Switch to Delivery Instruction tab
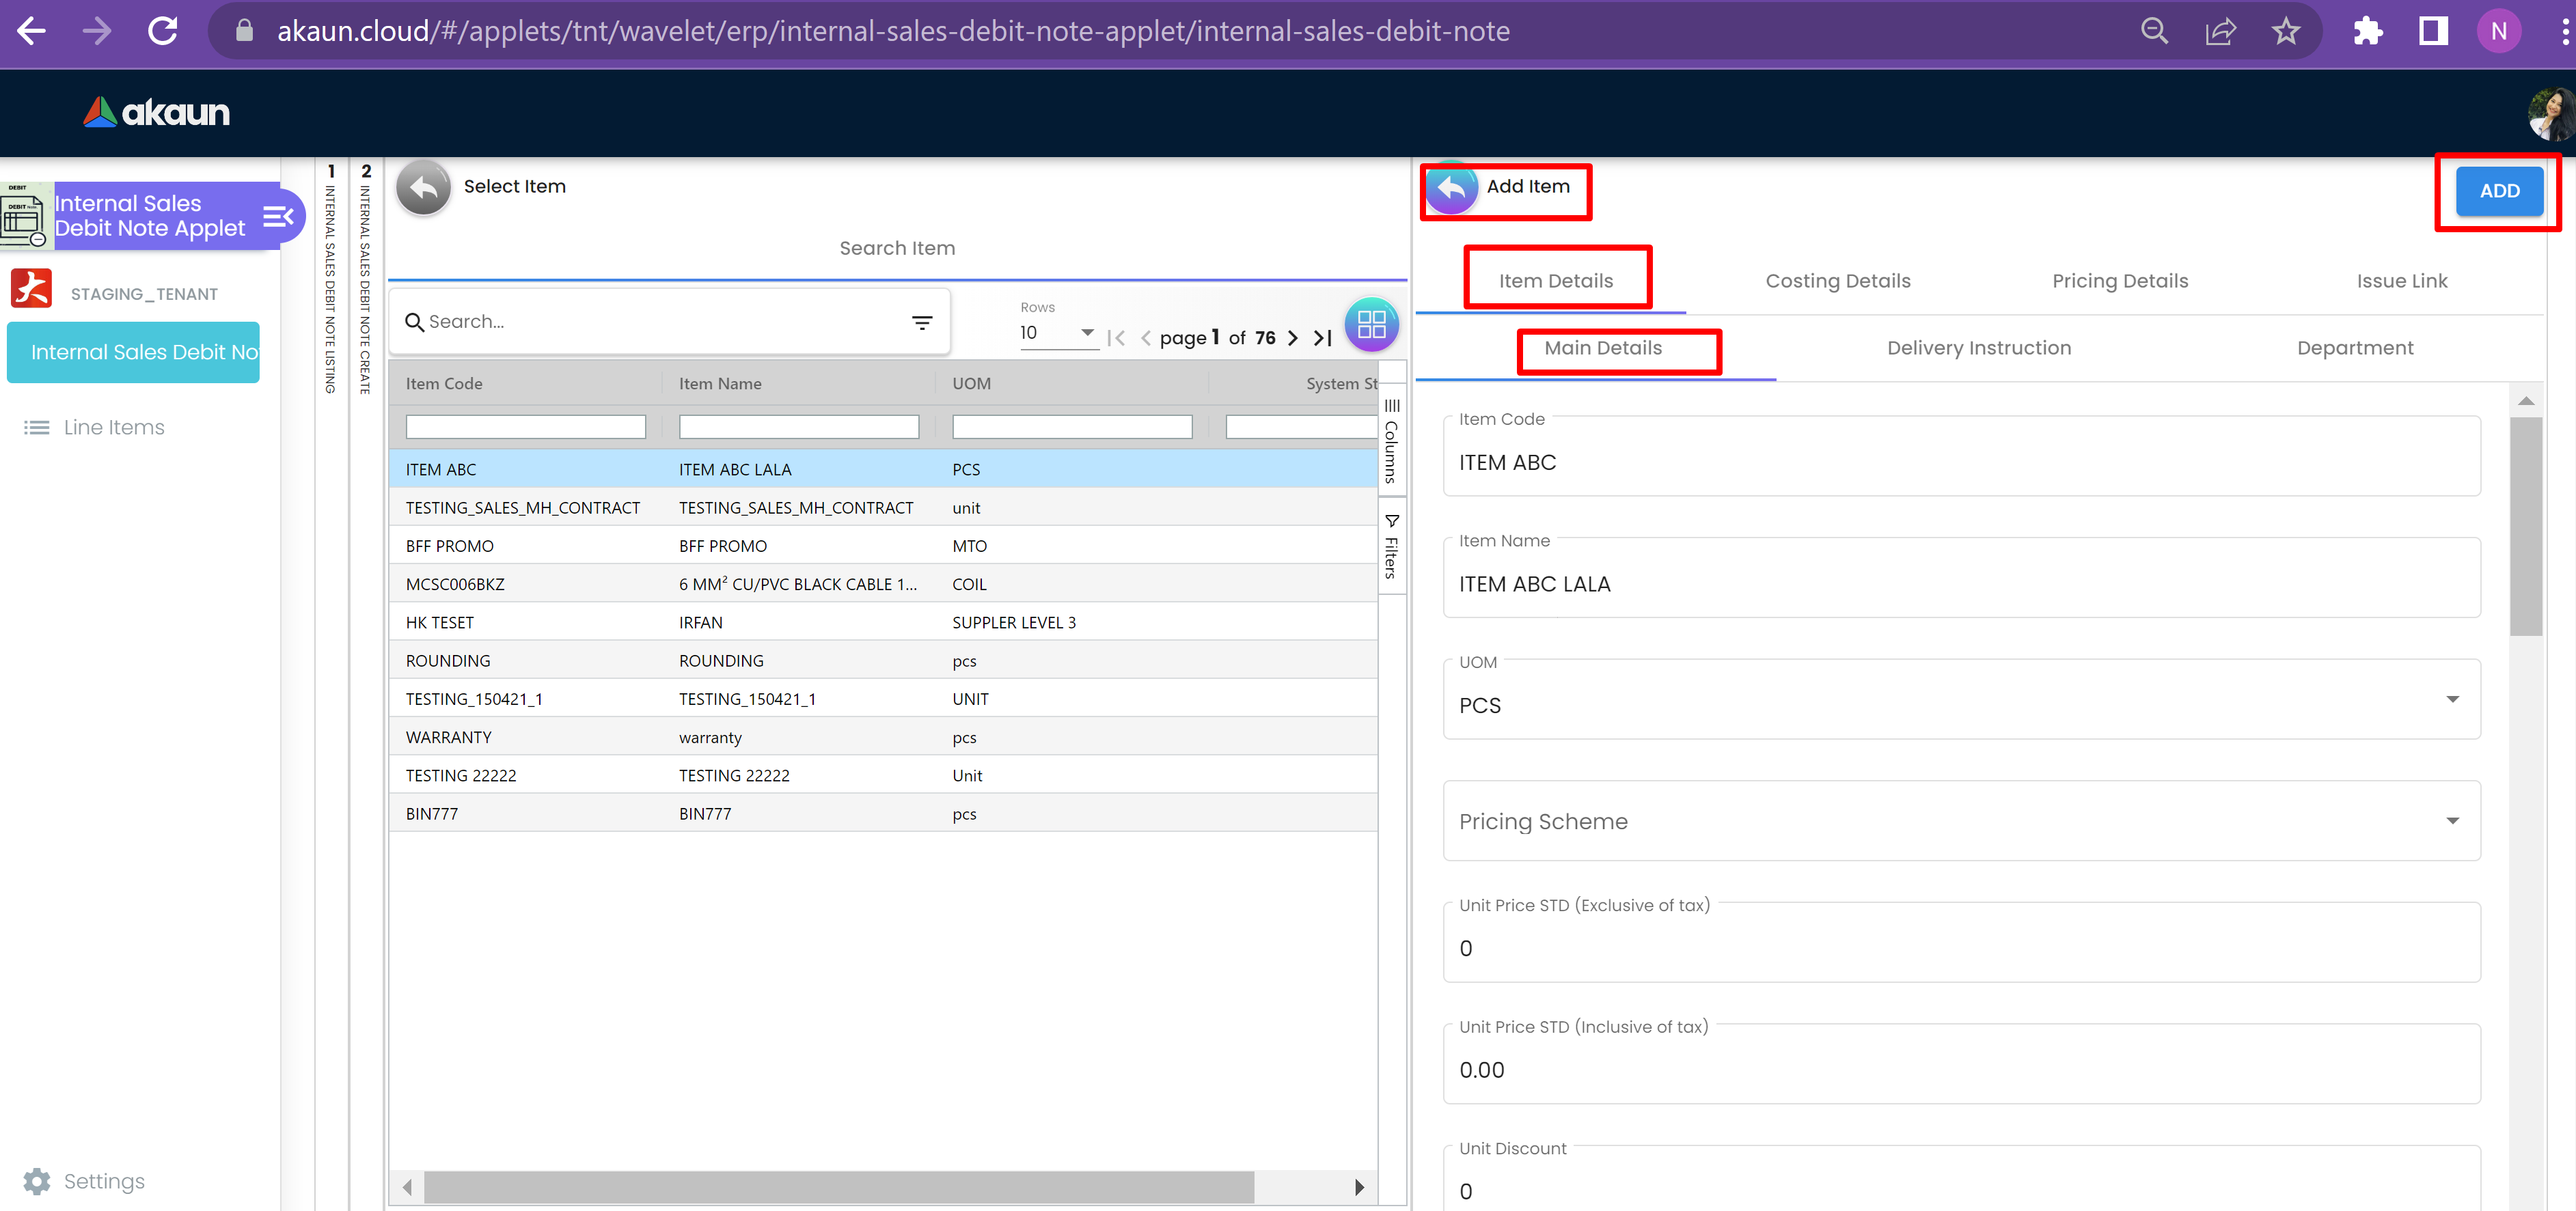2576x1211 pixels. point(1978,348)
